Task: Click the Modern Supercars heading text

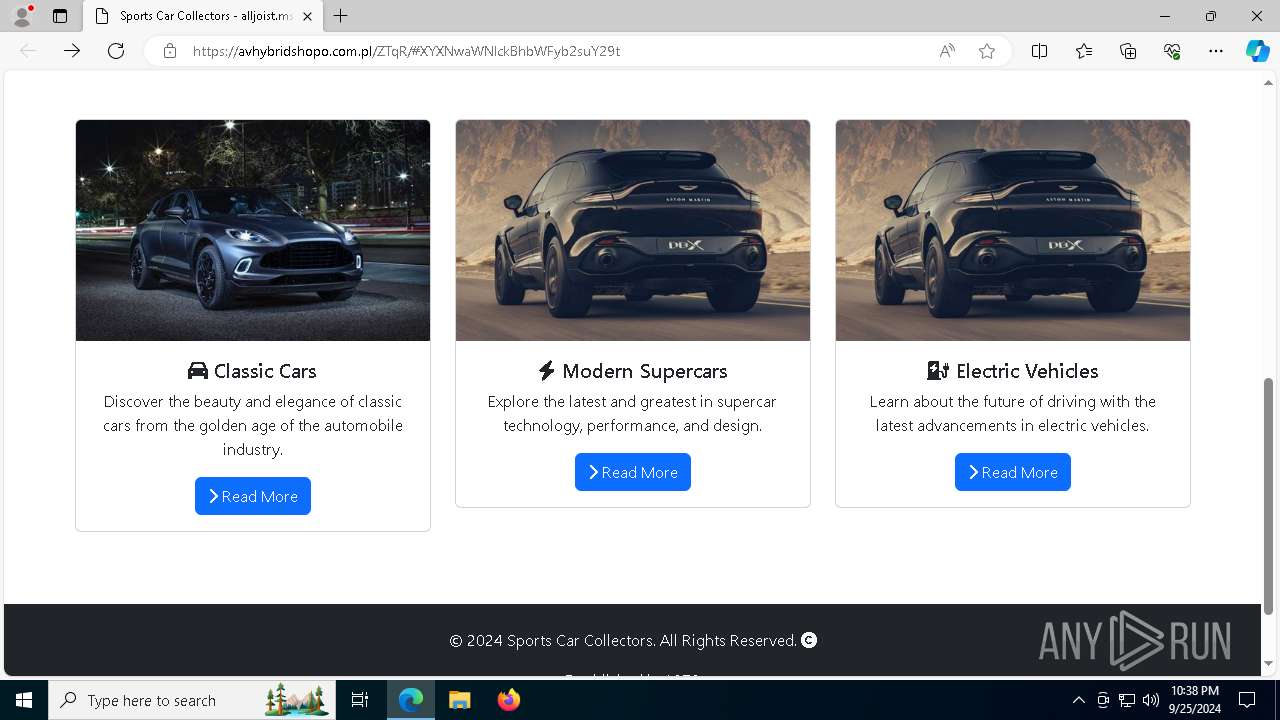Action: [x=645, y=371]
